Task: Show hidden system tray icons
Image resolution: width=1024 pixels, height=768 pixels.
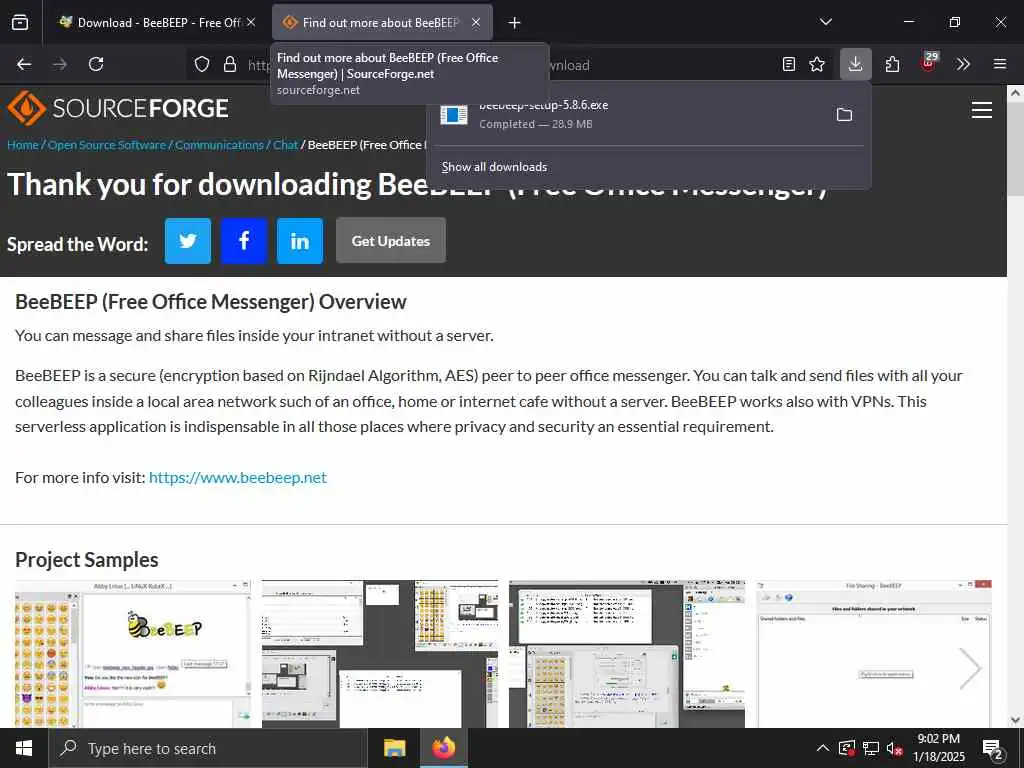Action: 823,748
